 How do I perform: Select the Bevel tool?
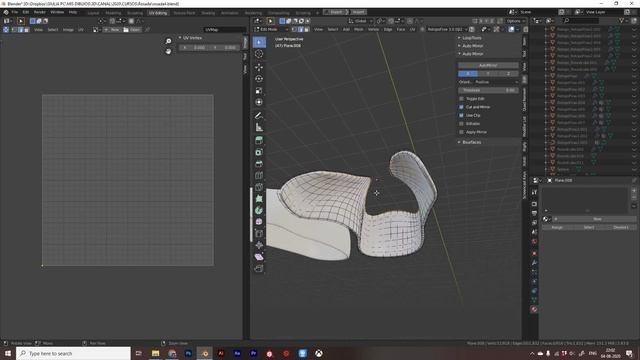click(x=259, y=164)
